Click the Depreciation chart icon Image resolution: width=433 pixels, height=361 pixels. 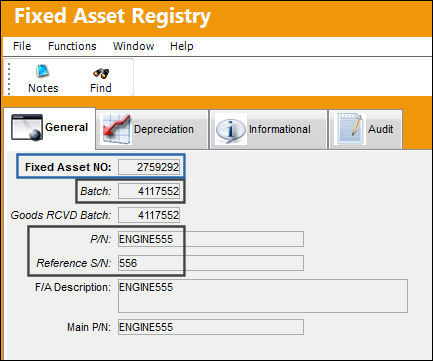(116, 129)
